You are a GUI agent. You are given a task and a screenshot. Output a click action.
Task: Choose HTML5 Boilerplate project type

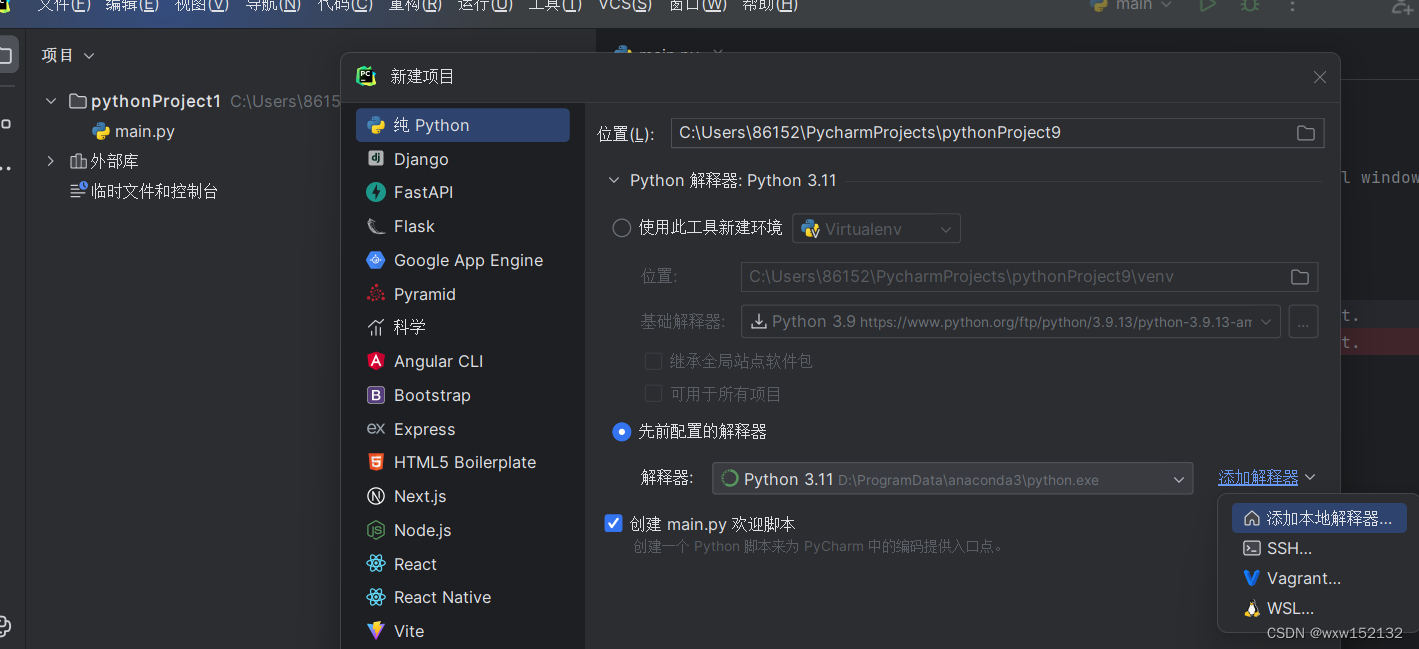click(462, 462)
